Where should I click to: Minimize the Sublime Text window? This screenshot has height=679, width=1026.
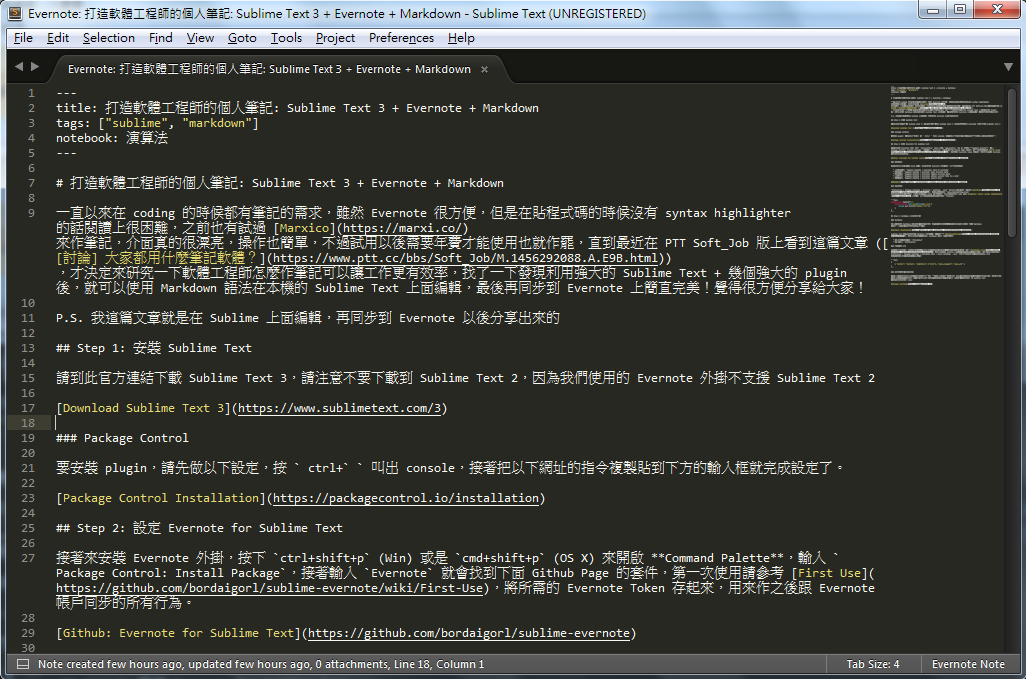(934, 10)
